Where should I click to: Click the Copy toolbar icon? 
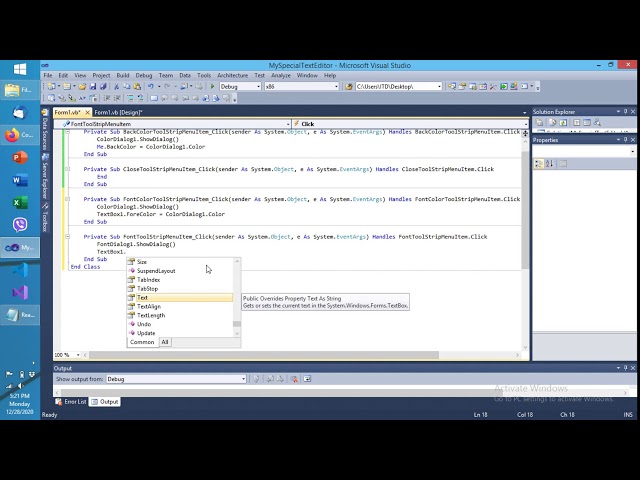point(127,87)
